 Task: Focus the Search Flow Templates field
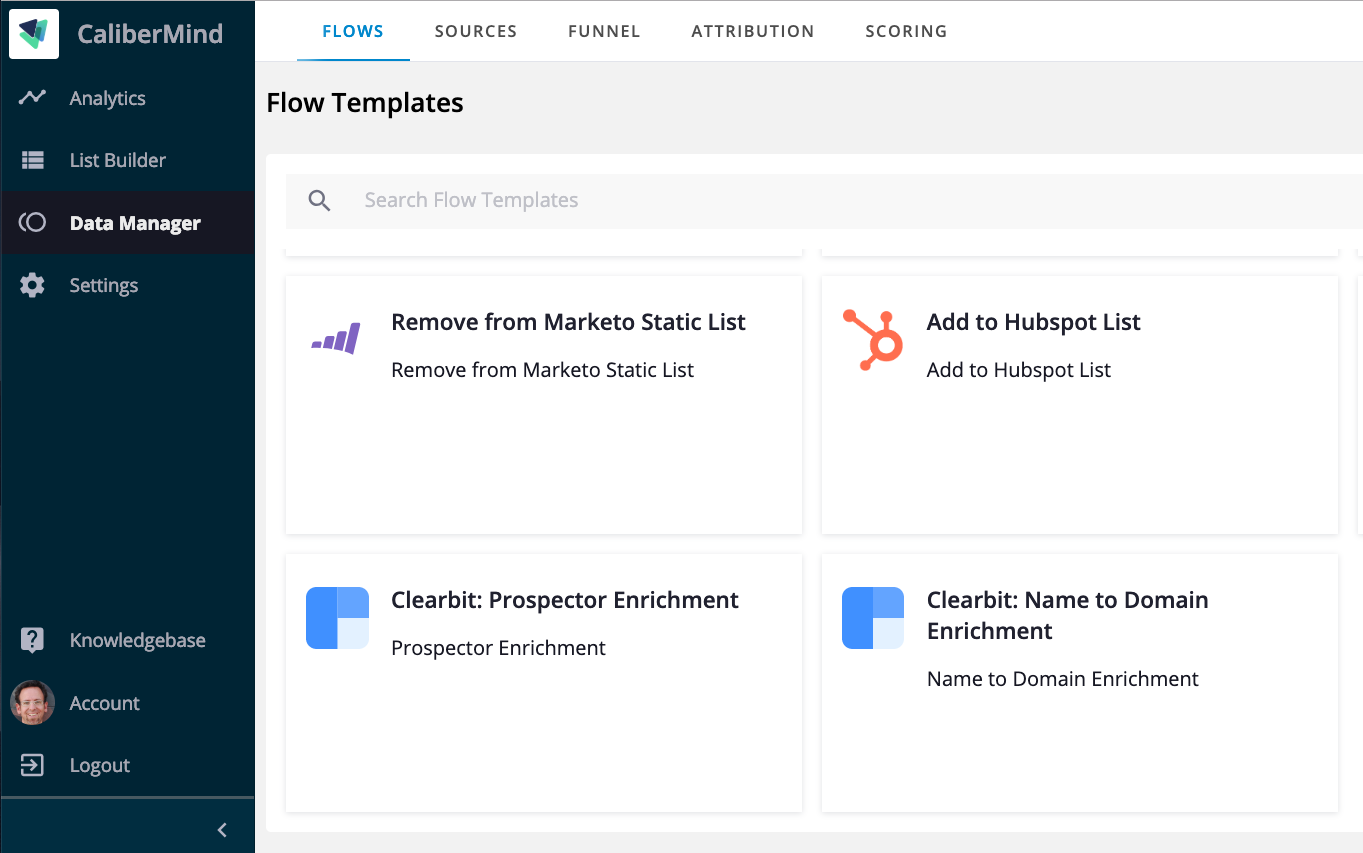point(800,200)
